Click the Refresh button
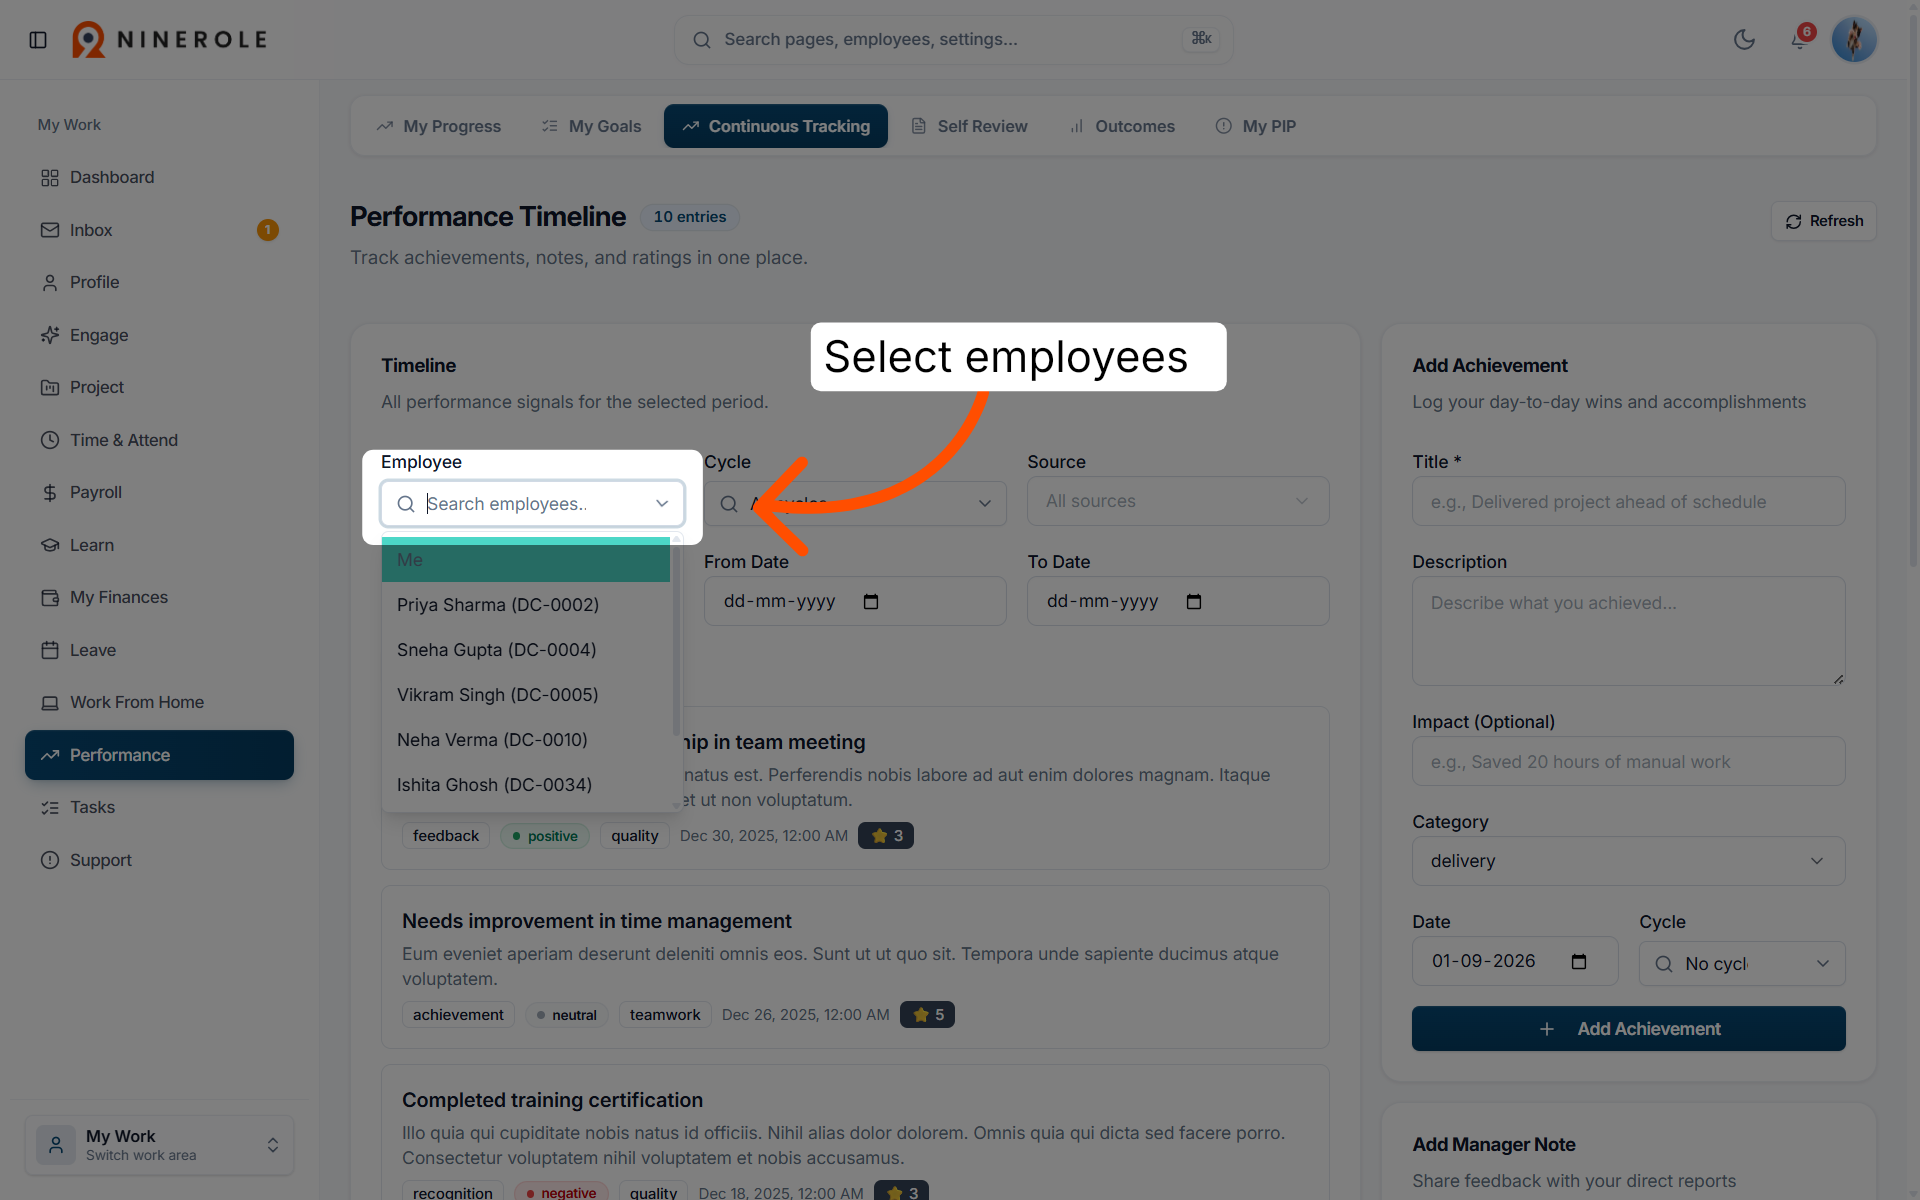 click(1824, 221)
